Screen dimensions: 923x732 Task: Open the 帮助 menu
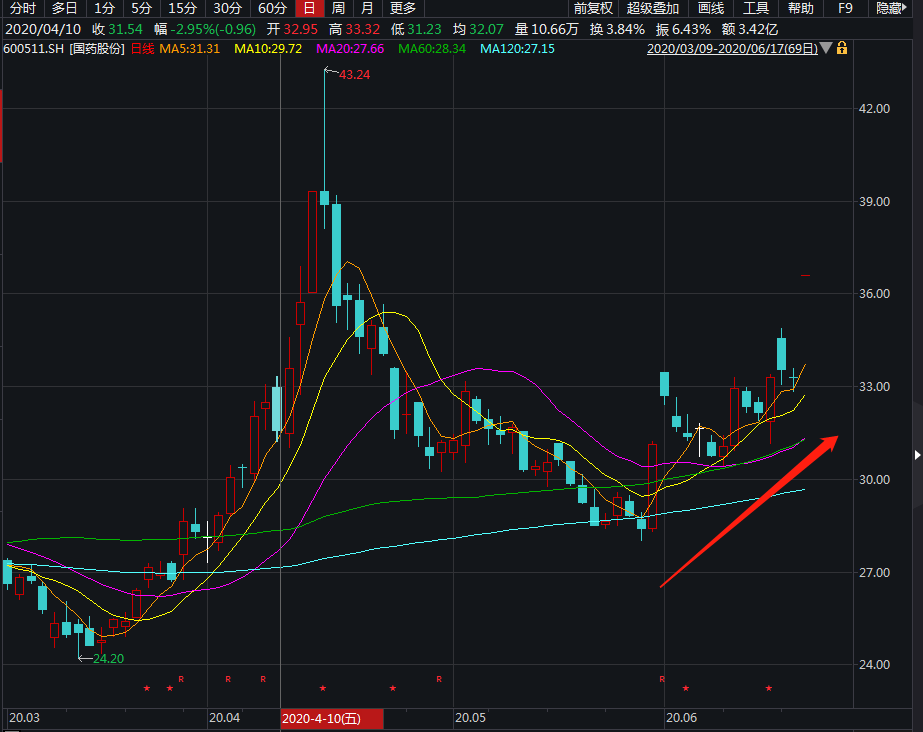click(800, 8)
